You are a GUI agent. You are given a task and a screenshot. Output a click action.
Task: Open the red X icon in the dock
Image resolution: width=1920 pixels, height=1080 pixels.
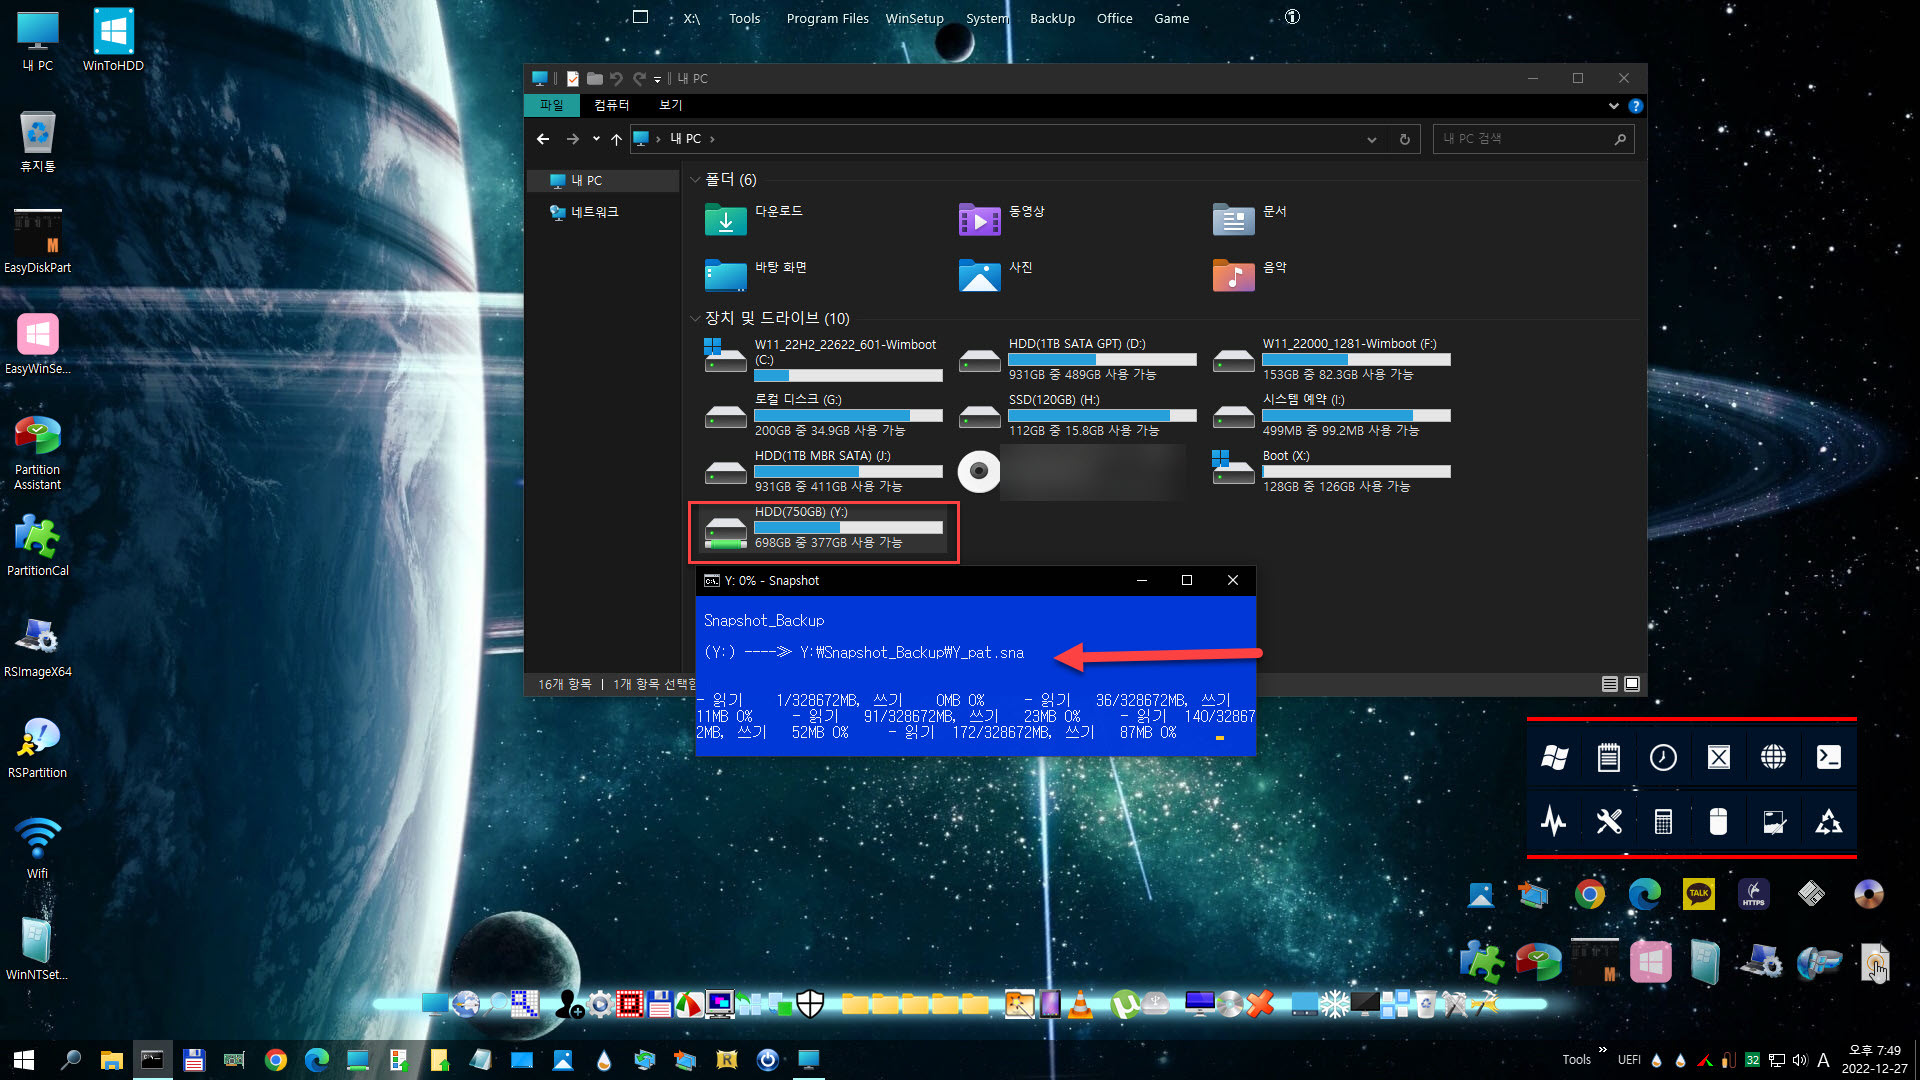1260,1003
